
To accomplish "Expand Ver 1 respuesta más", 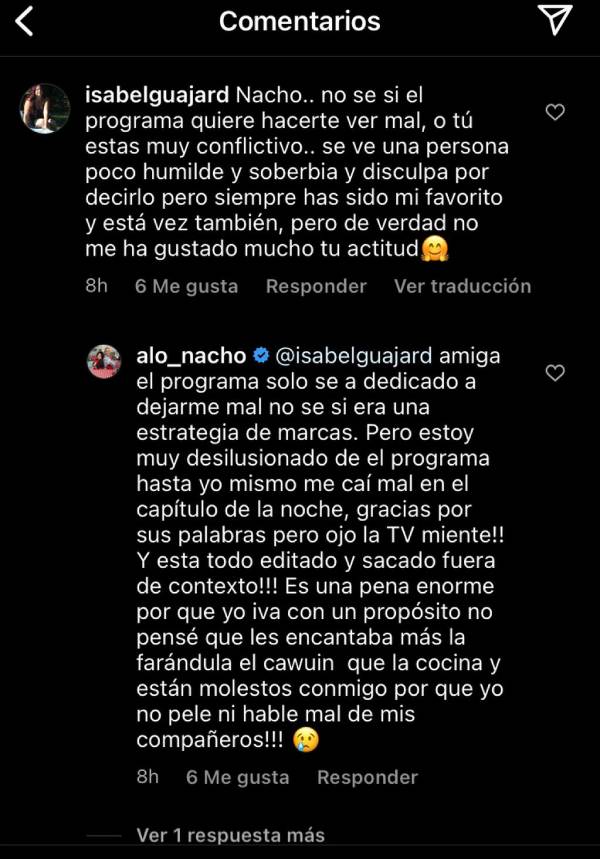I will click(x=230, y=835).
